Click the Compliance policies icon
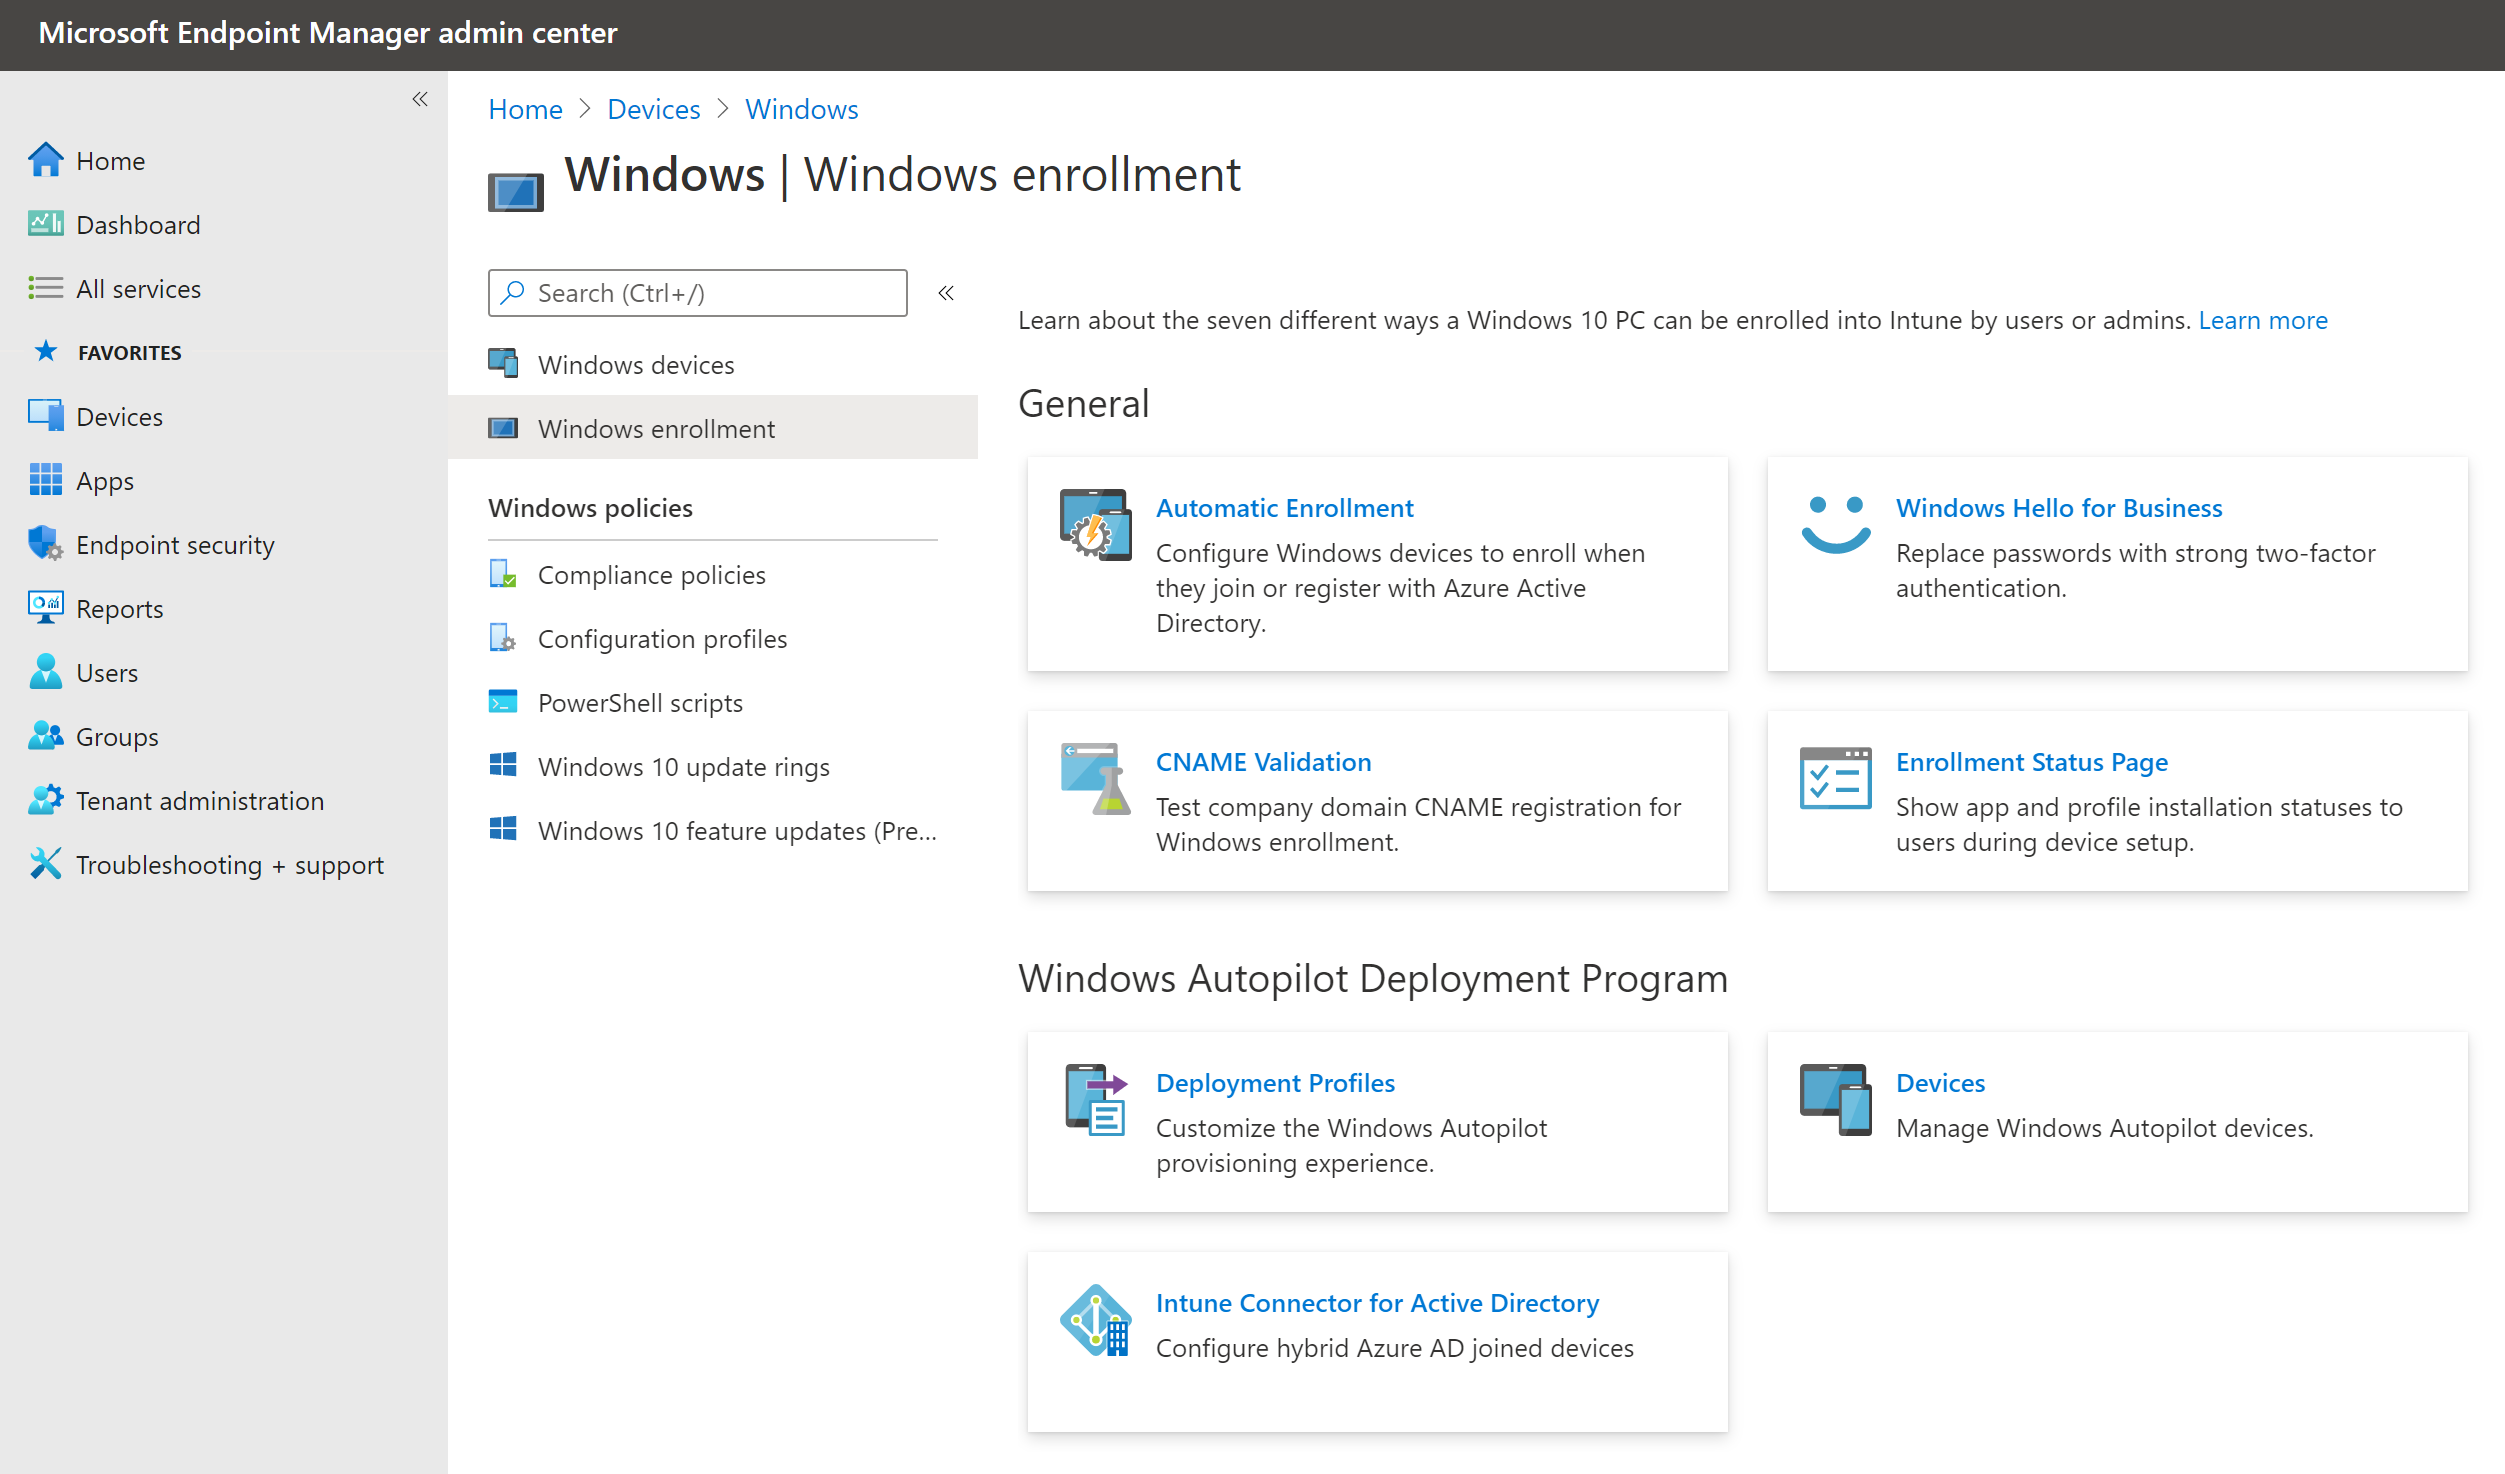The height and width of the screenshot is (1474, 2505). point(503,574)
